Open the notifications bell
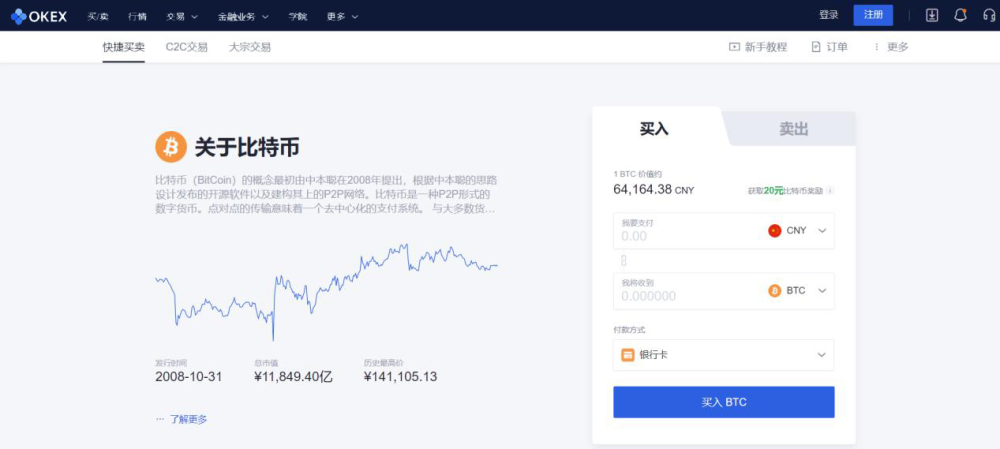1000x449 pixels. (x=960, y=15)
